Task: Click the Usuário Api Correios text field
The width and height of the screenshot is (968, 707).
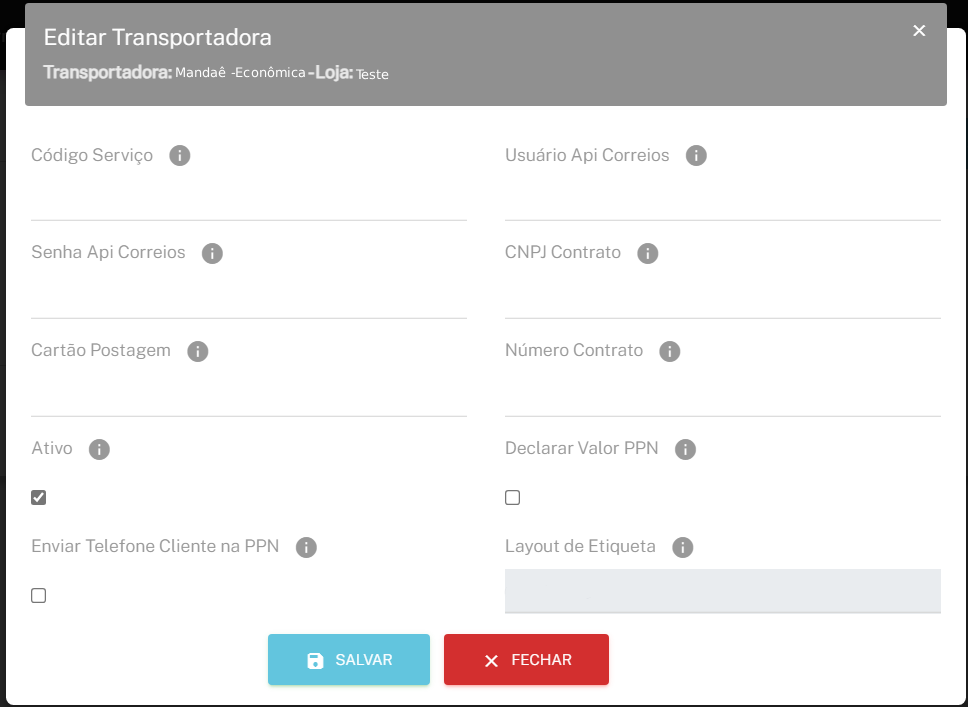Action: point(722,200)
